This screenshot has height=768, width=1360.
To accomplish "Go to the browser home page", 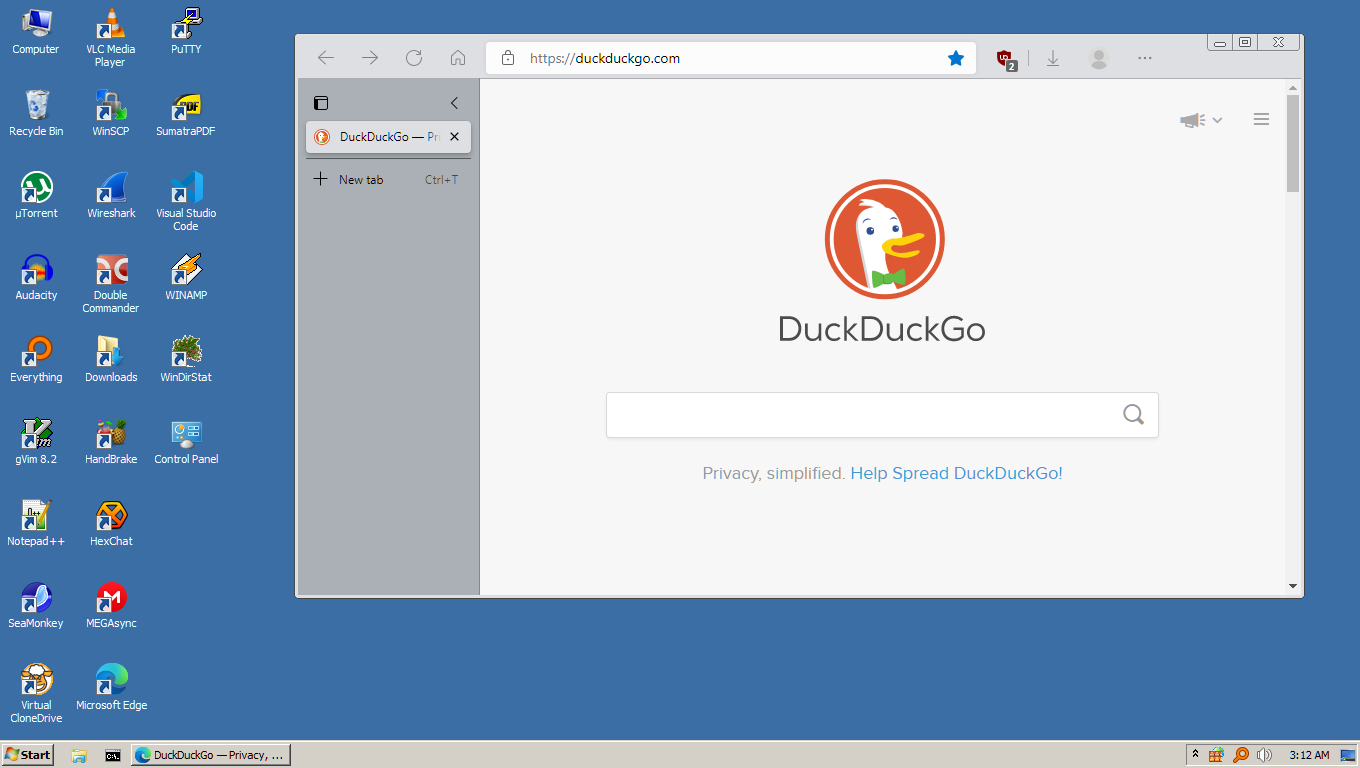I will tap(458, 58).
